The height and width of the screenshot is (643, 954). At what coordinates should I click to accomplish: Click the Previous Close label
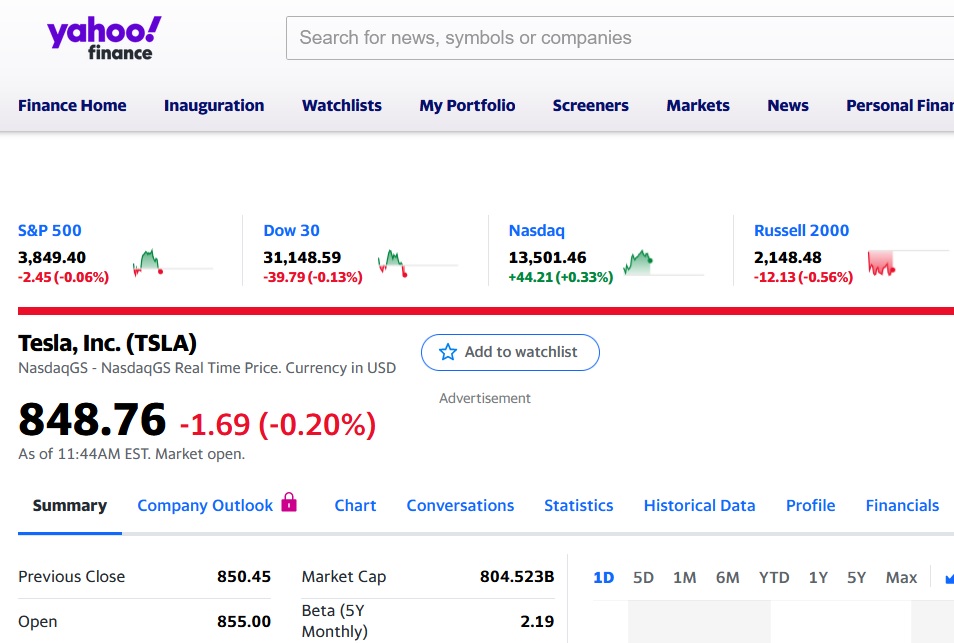click(x=72, y=577)
